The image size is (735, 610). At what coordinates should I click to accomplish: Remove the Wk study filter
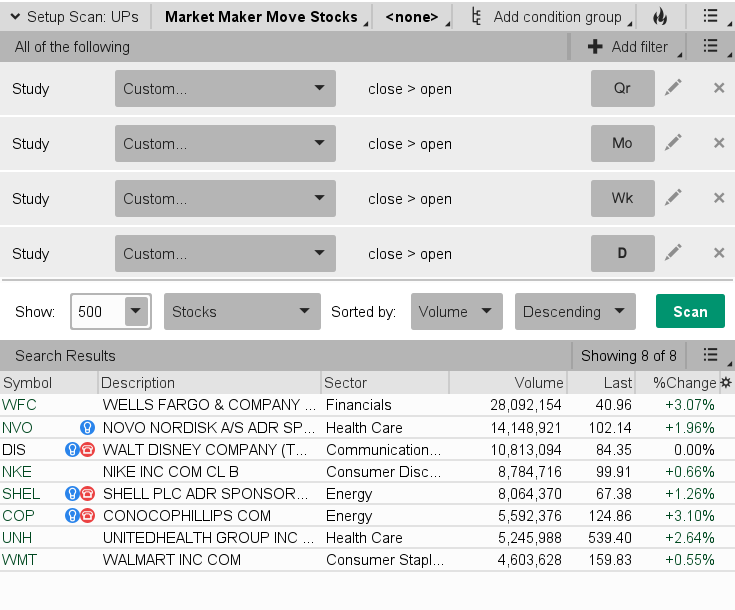pyautogui.click(x=719, y=198)
